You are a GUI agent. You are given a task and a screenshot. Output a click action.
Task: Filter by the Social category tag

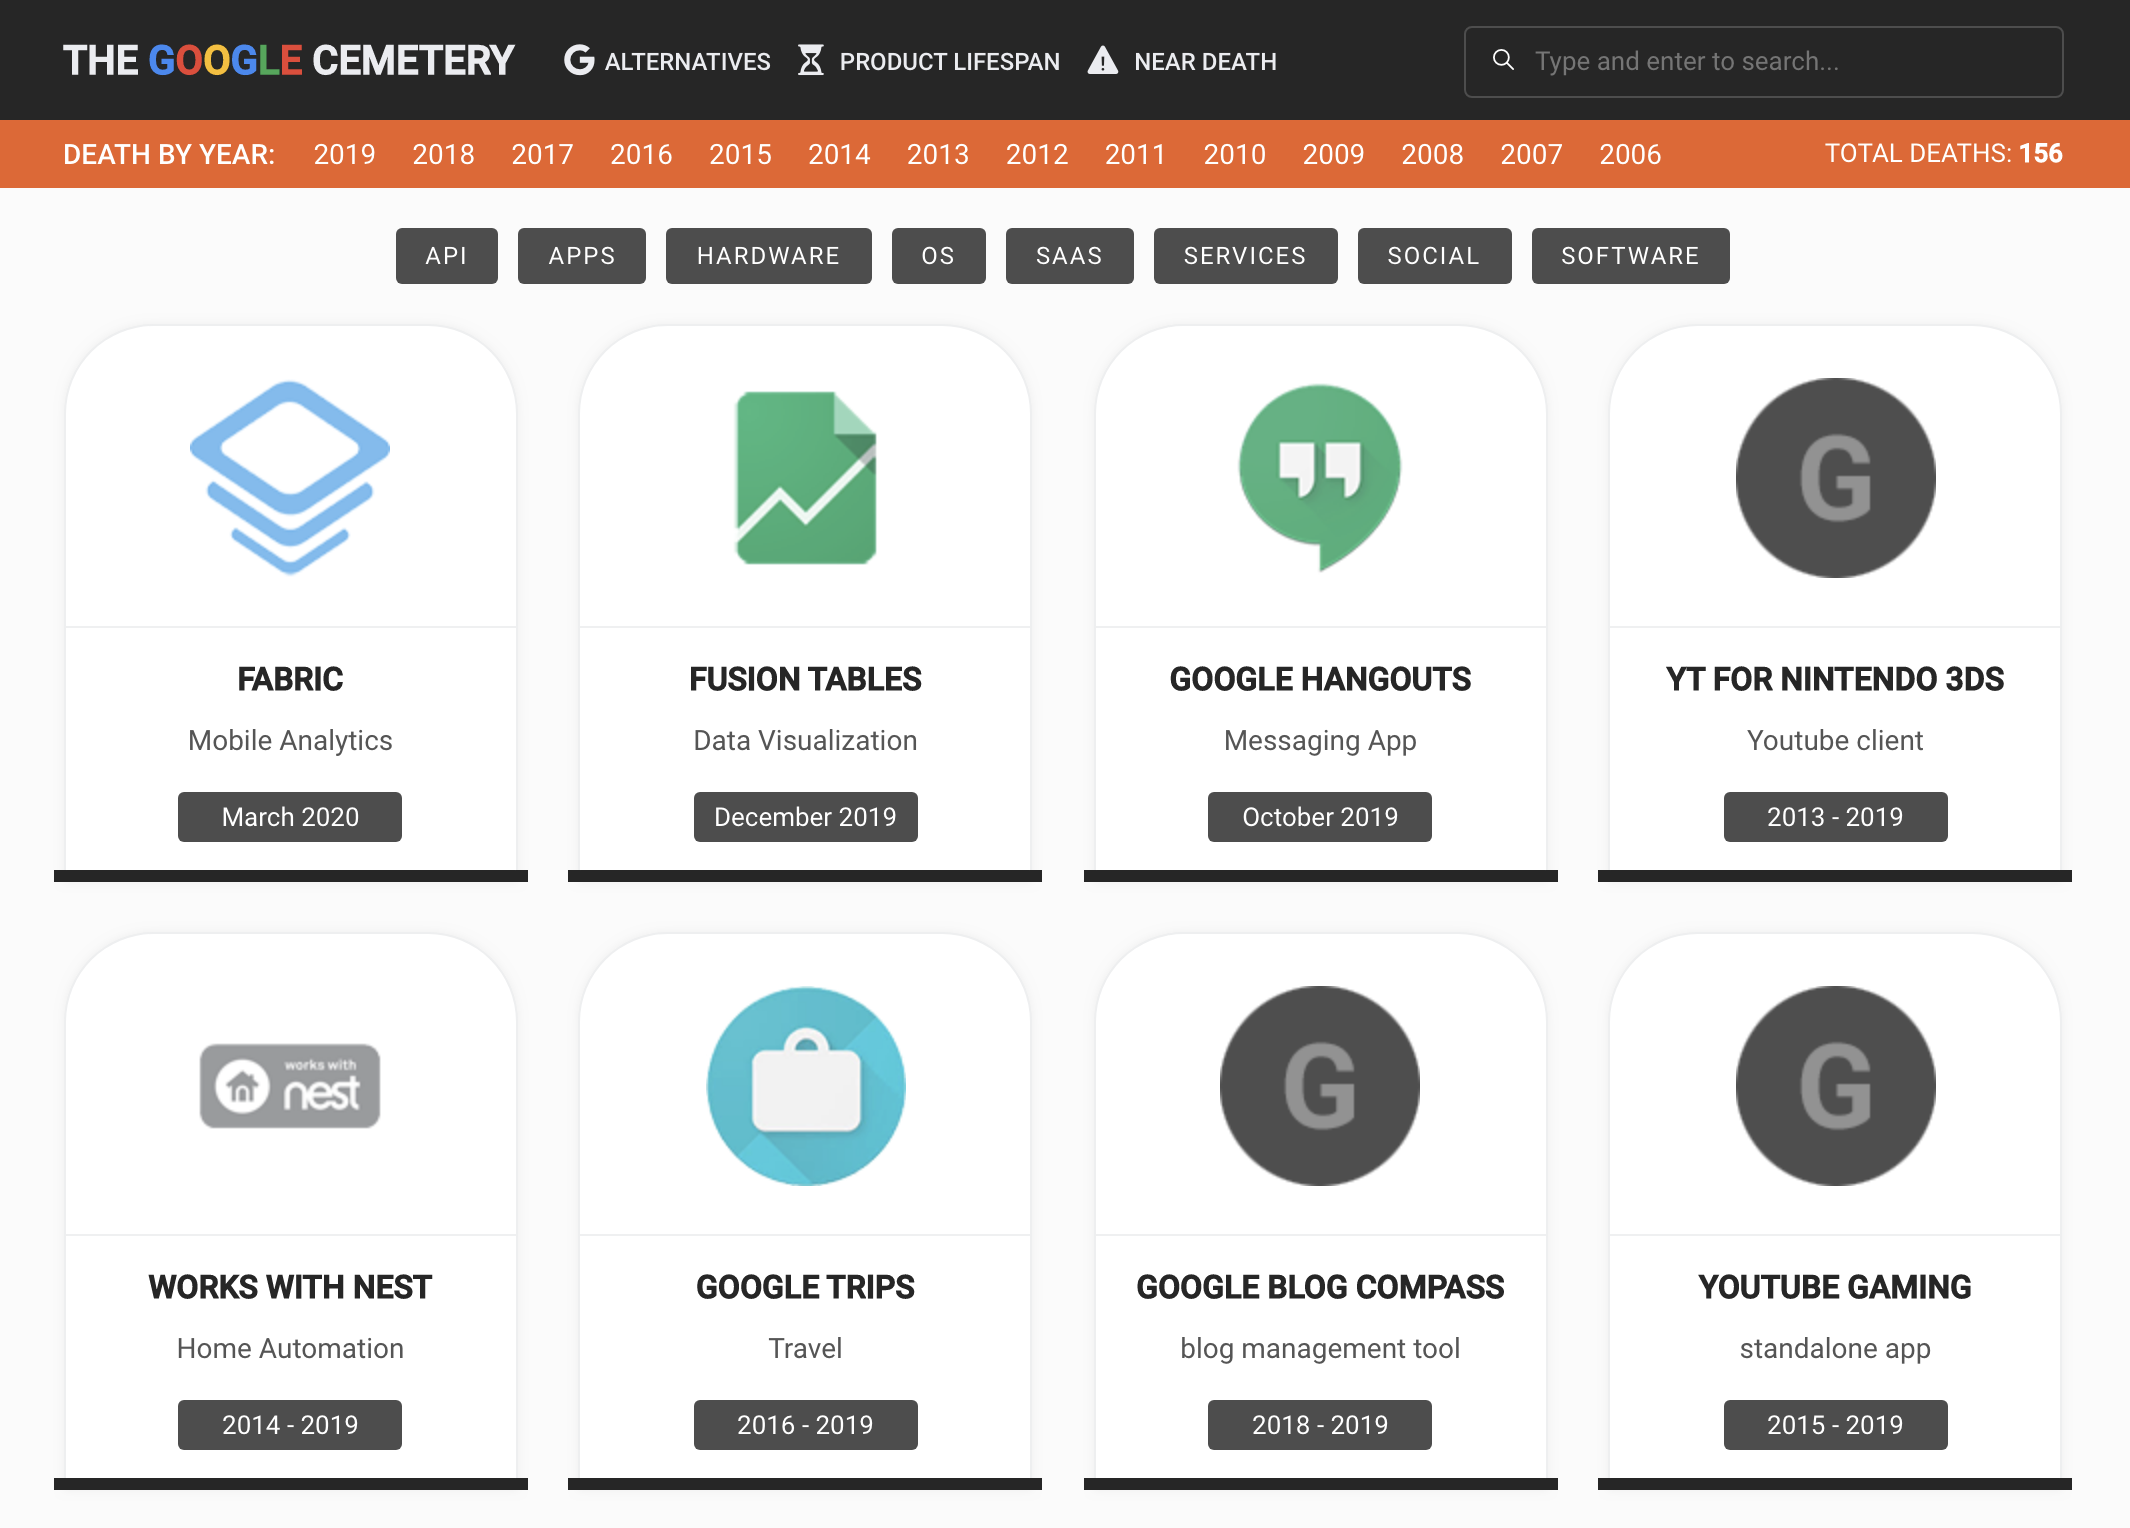pos(1433,256)
